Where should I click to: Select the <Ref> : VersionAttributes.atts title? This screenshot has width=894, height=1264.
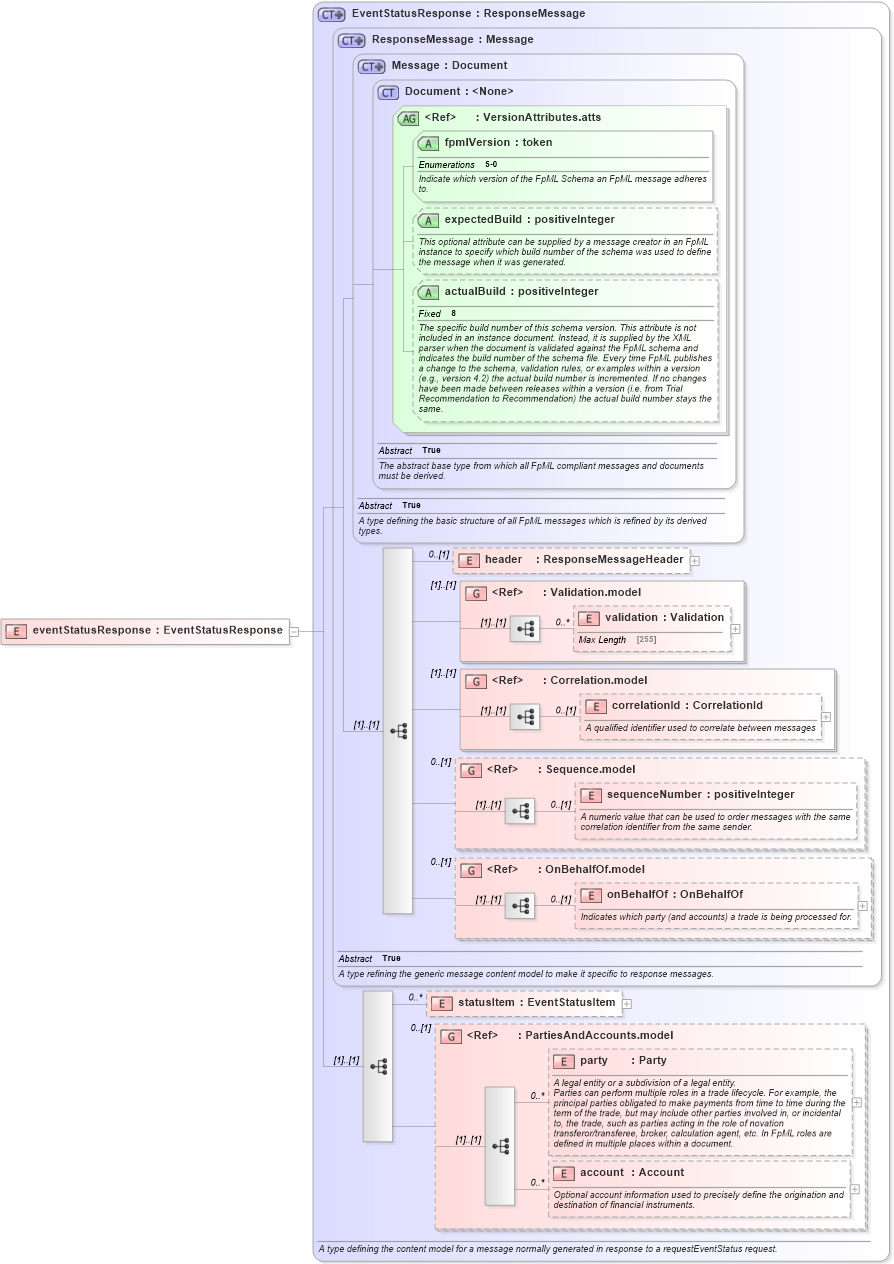coord(514,118)
